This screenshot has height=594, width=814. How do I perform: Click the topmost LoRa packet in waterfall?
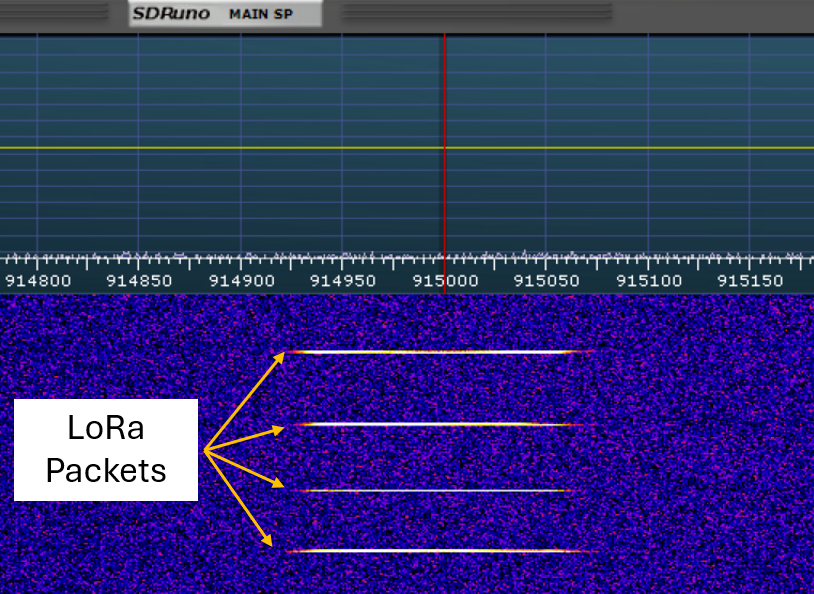tap(439, 352)
